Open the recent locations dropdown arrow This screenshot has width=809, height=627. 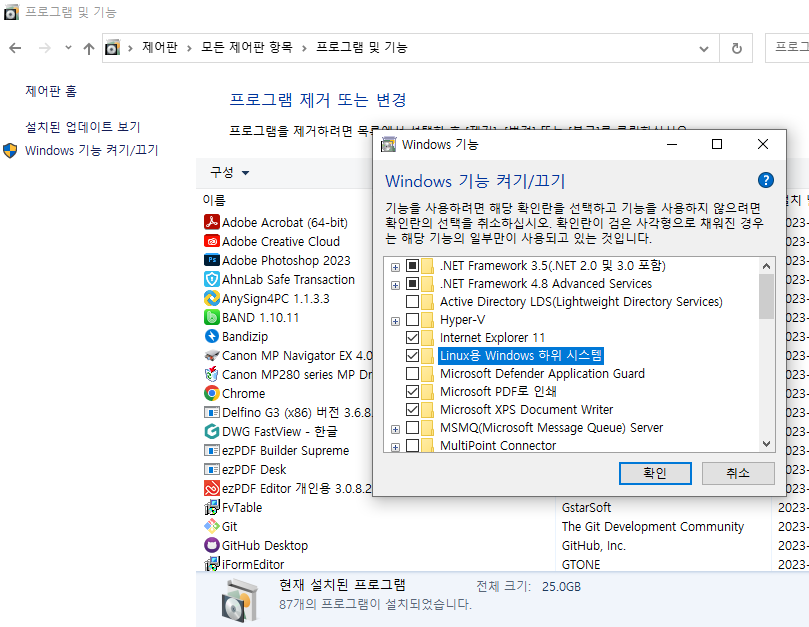[68, 47]
